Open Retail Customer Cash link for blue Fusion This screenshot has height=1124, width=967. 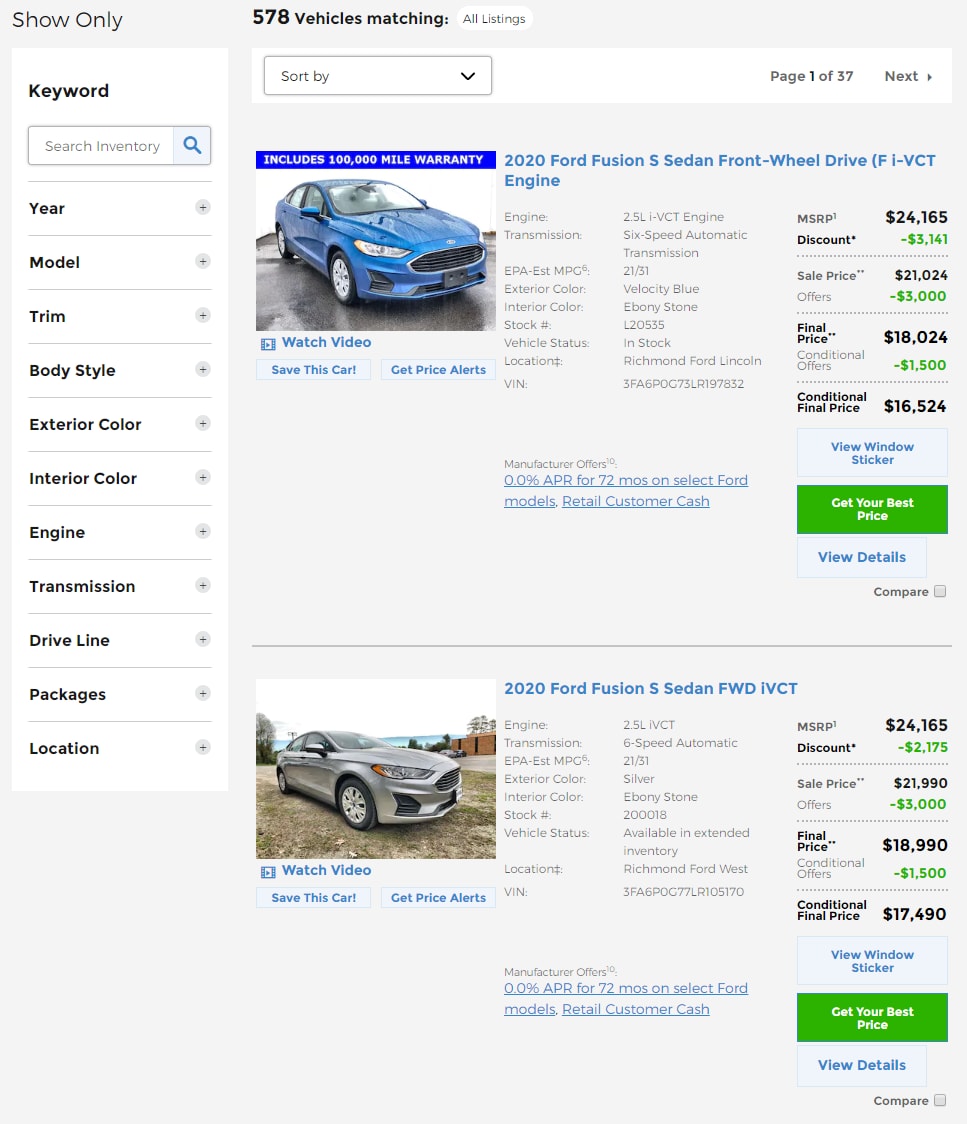click(x=635, y=501)
